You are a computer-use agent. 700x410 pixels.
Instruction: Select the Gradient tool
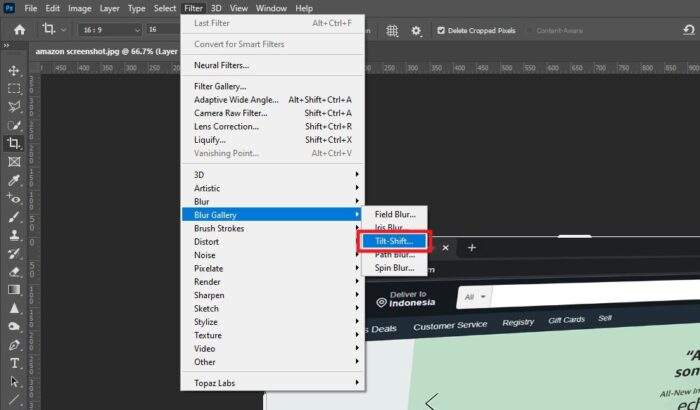pos(14,290)
